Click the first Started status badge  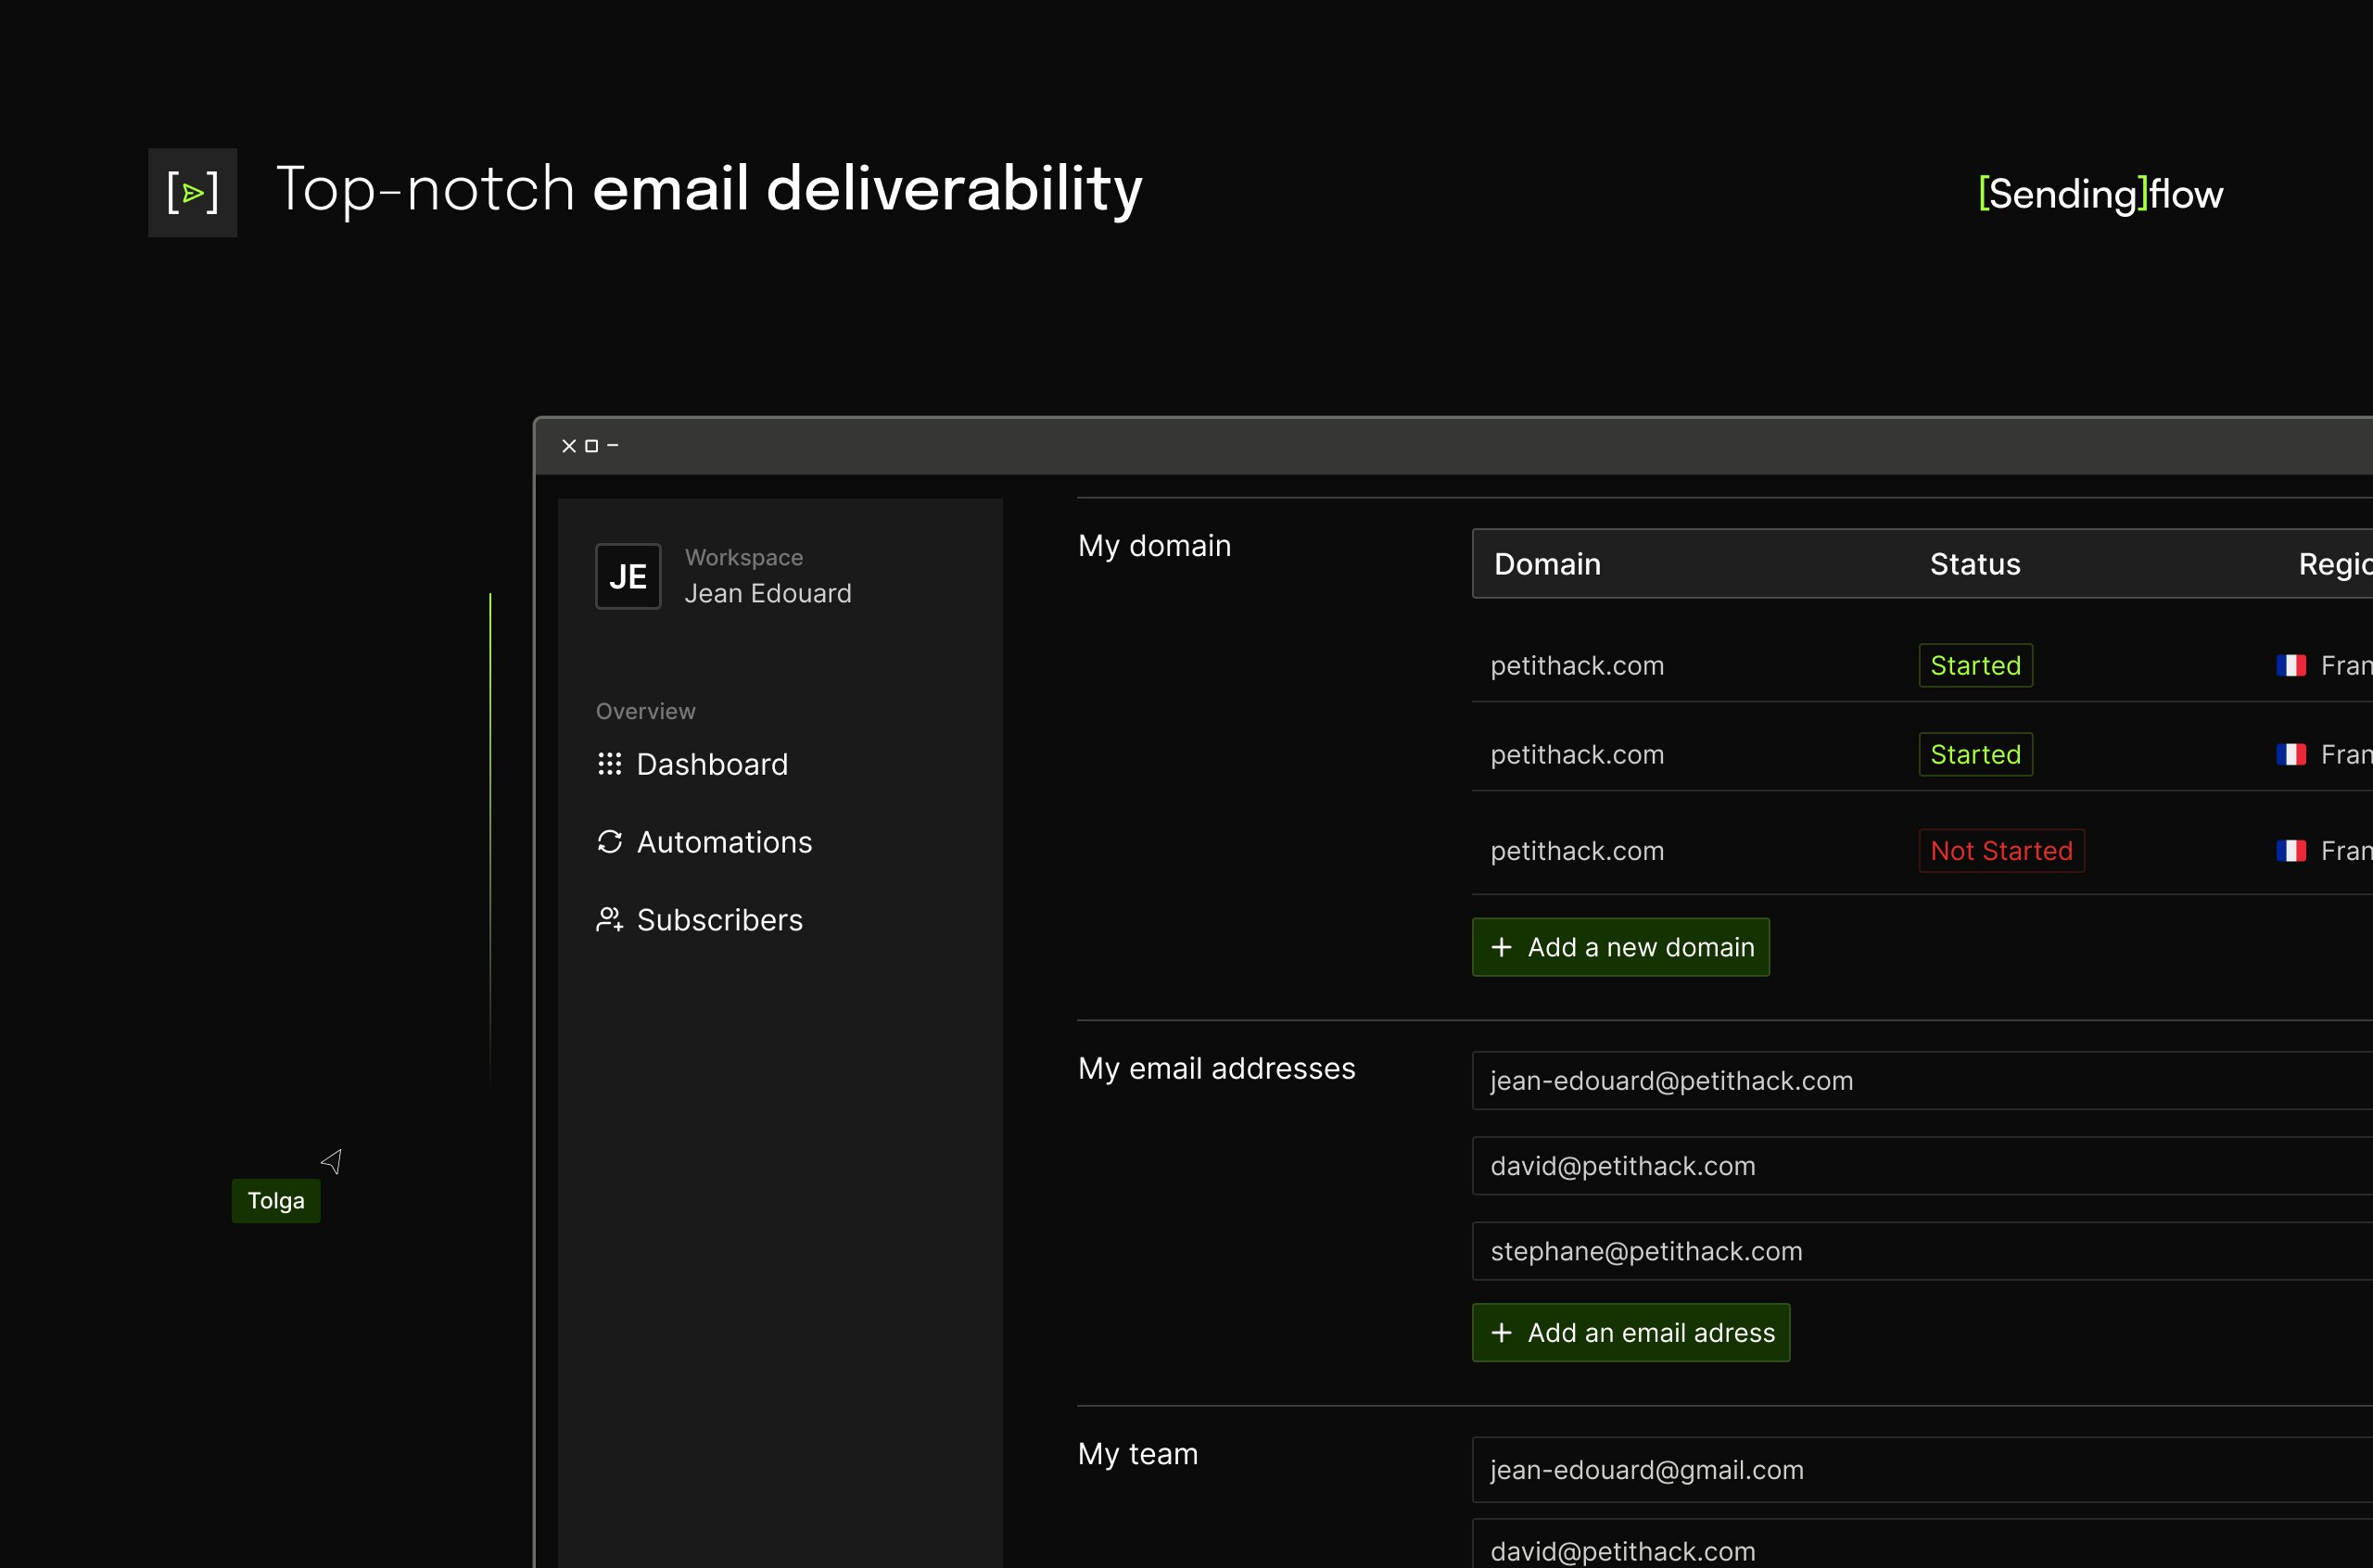pyautogui.click(x=1975, y=665)
